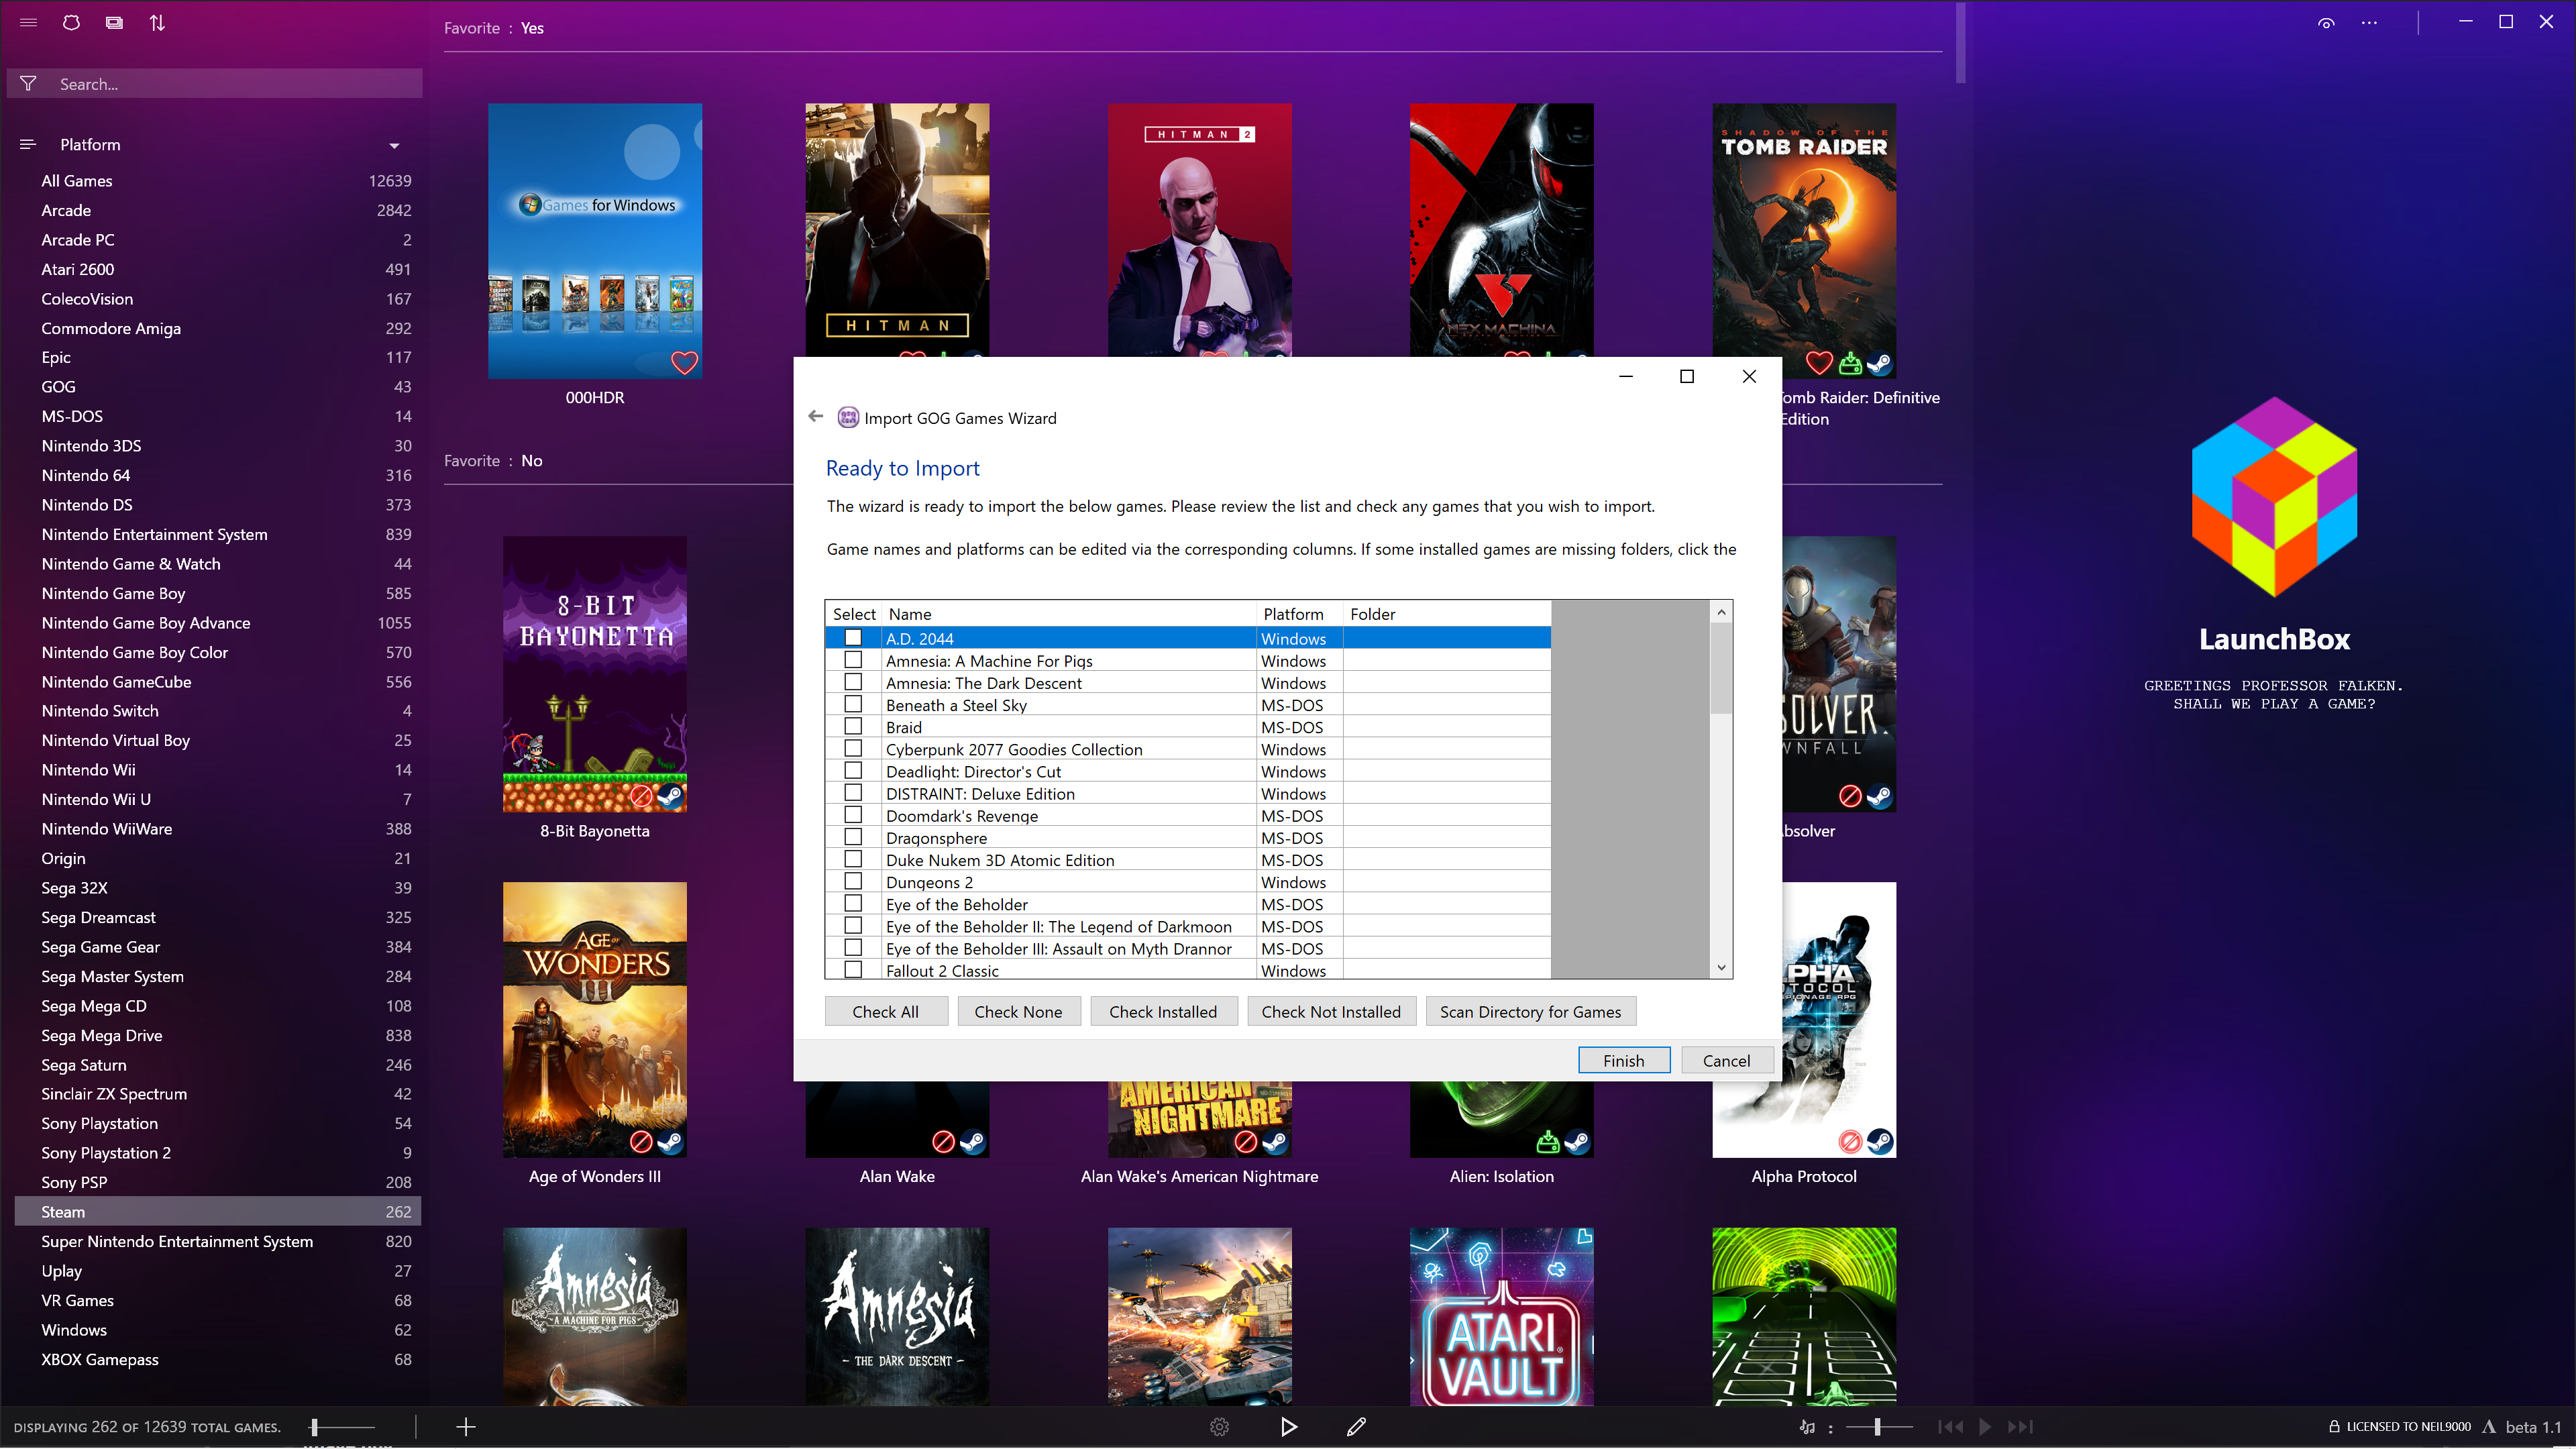2576x1449 pixels.
Task: Click the LaunchBox cube logo
Action: pos(2274,497)
